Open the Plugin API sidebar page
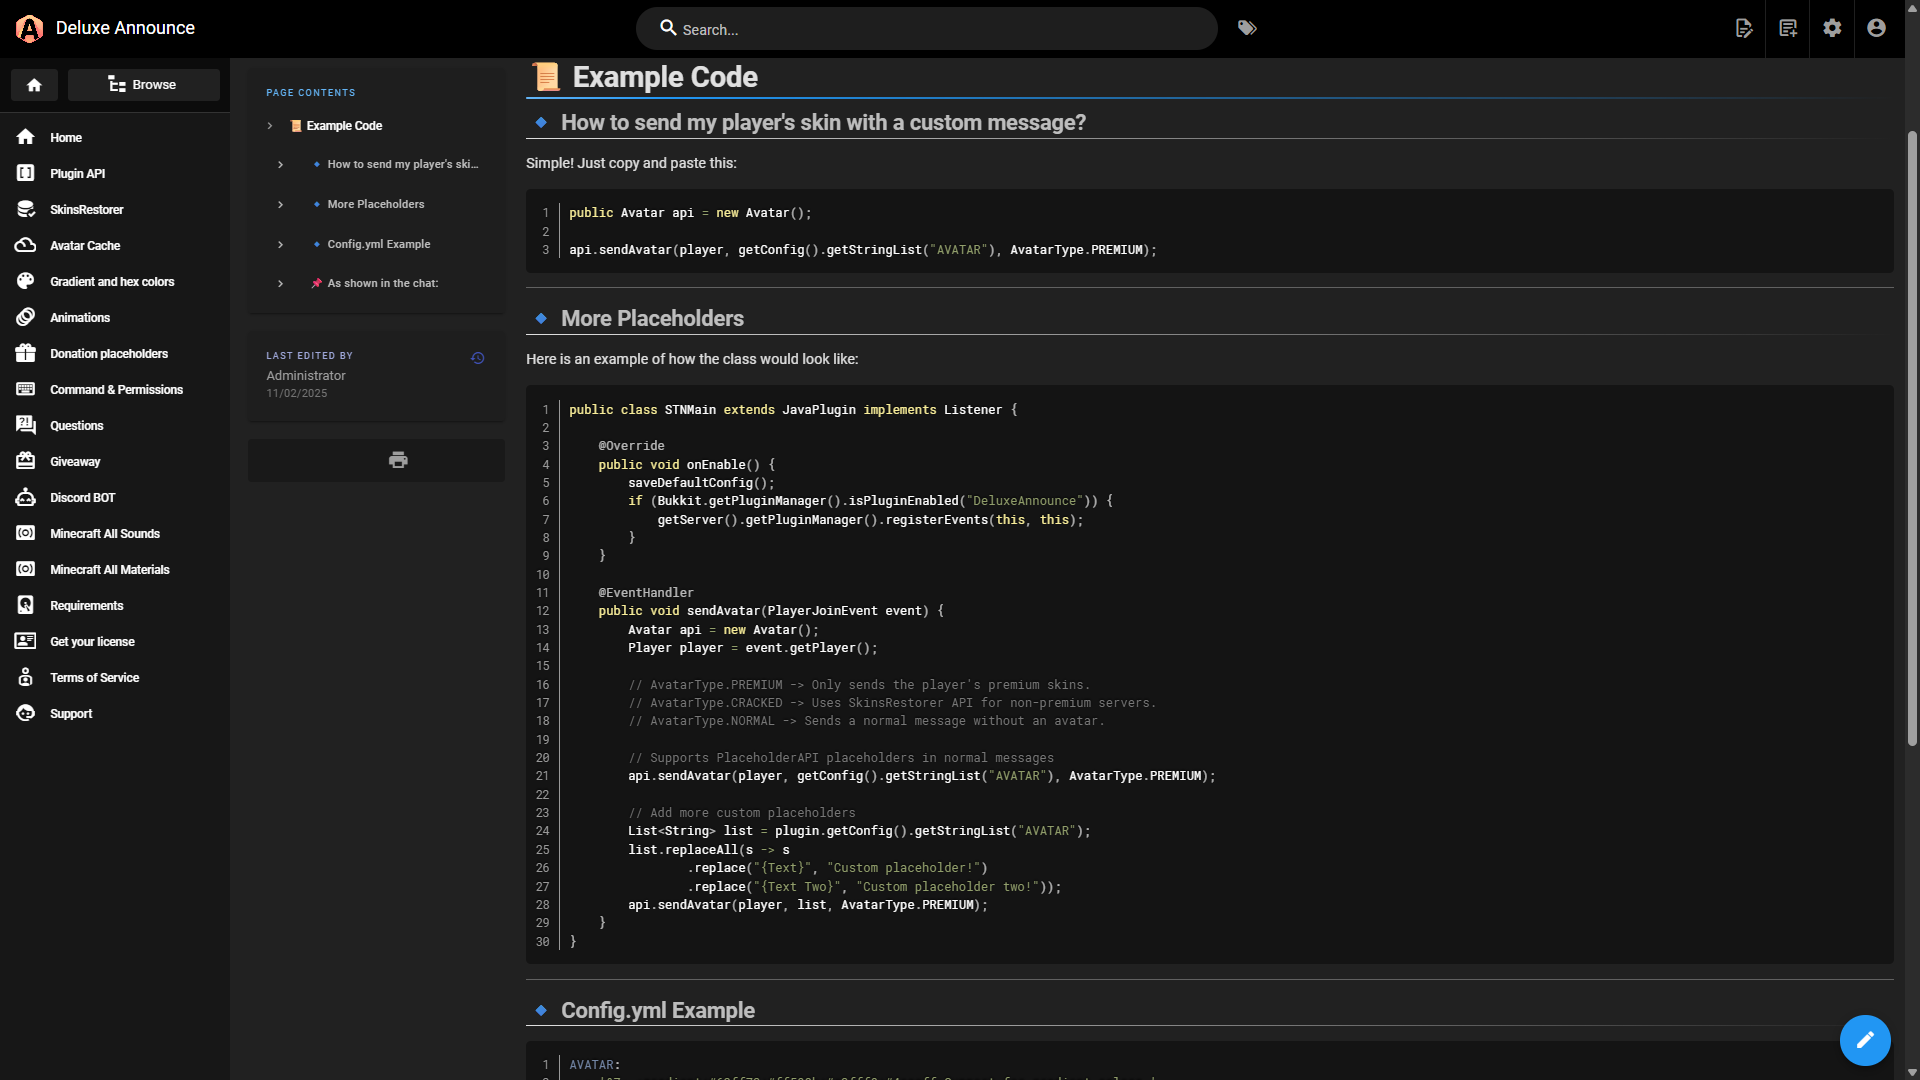The height and width of the screenshot is (1080, 1920). click(x=77, y=174)
